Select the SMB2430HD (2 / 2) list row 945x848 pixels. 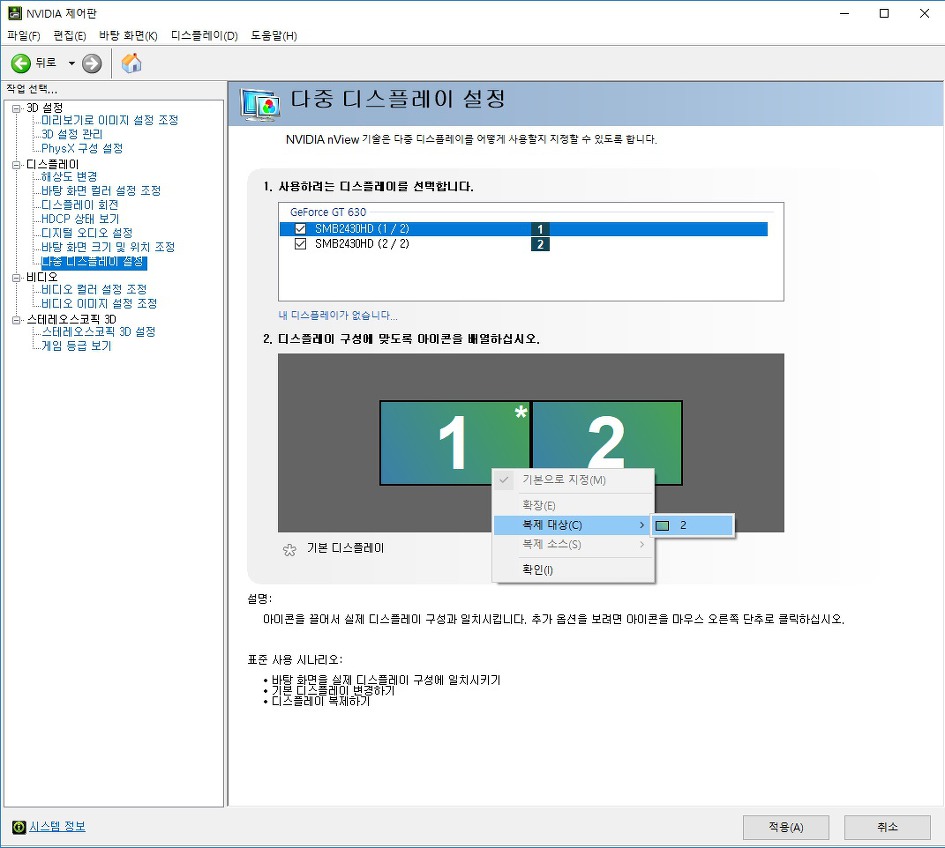coord(524,244)
